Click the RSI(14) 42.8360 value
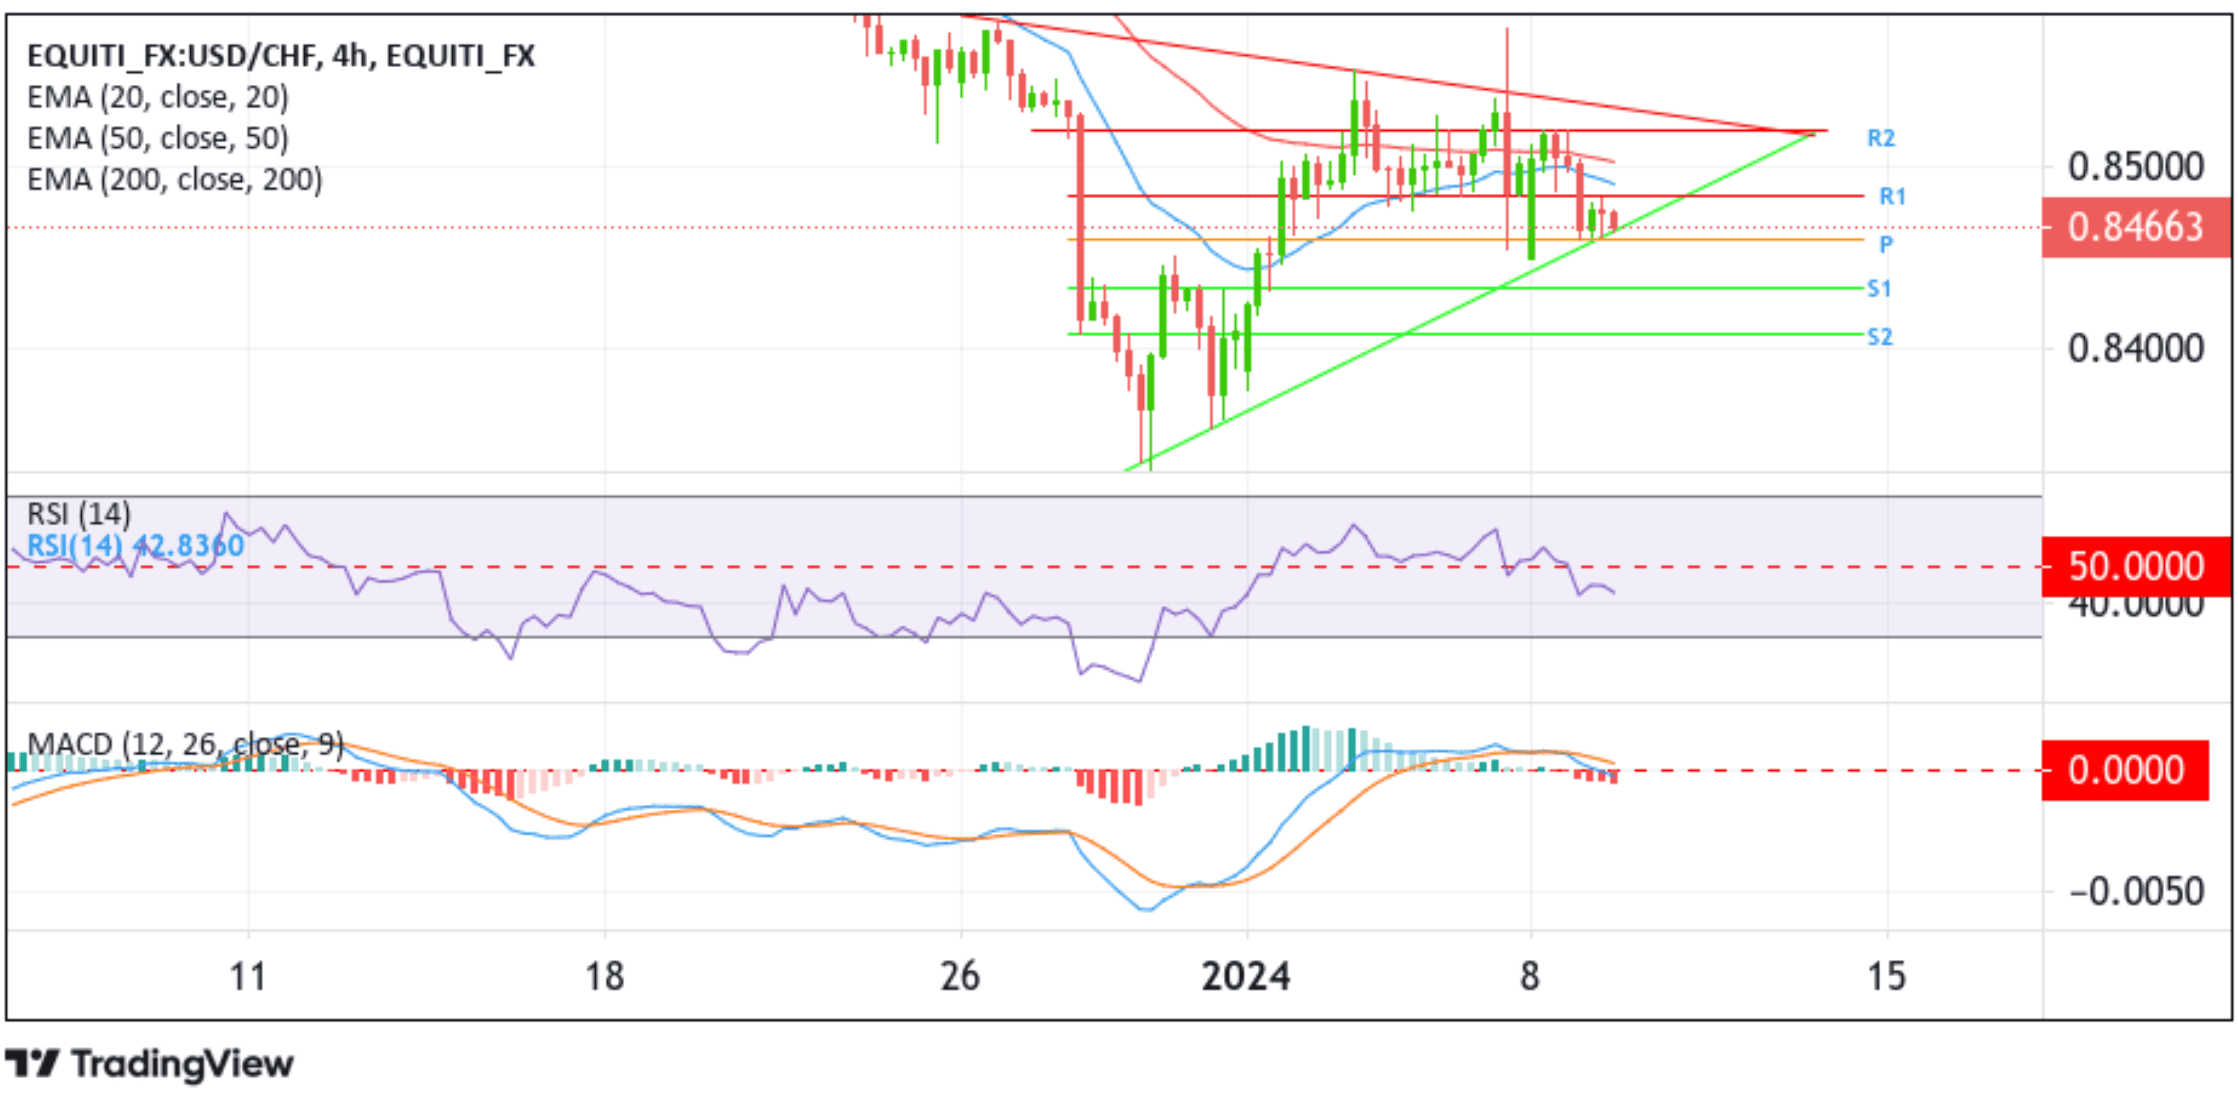 coord(135,546)
